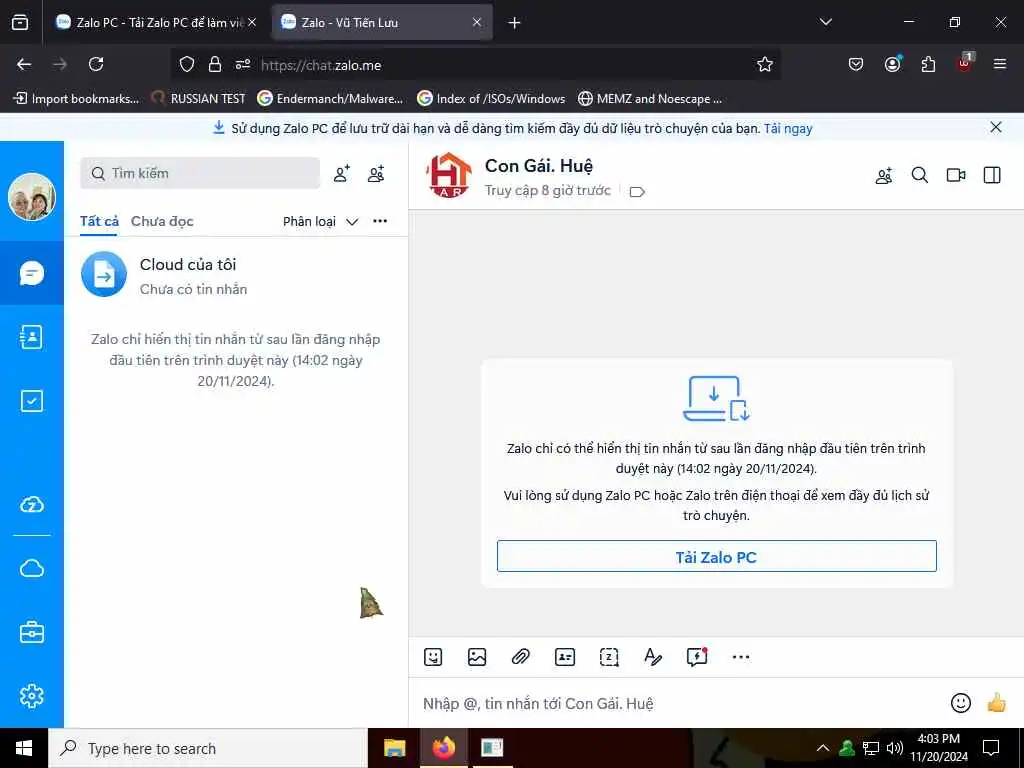
Task: Expand the Phân loại dropdown
Action: point(321,221)
